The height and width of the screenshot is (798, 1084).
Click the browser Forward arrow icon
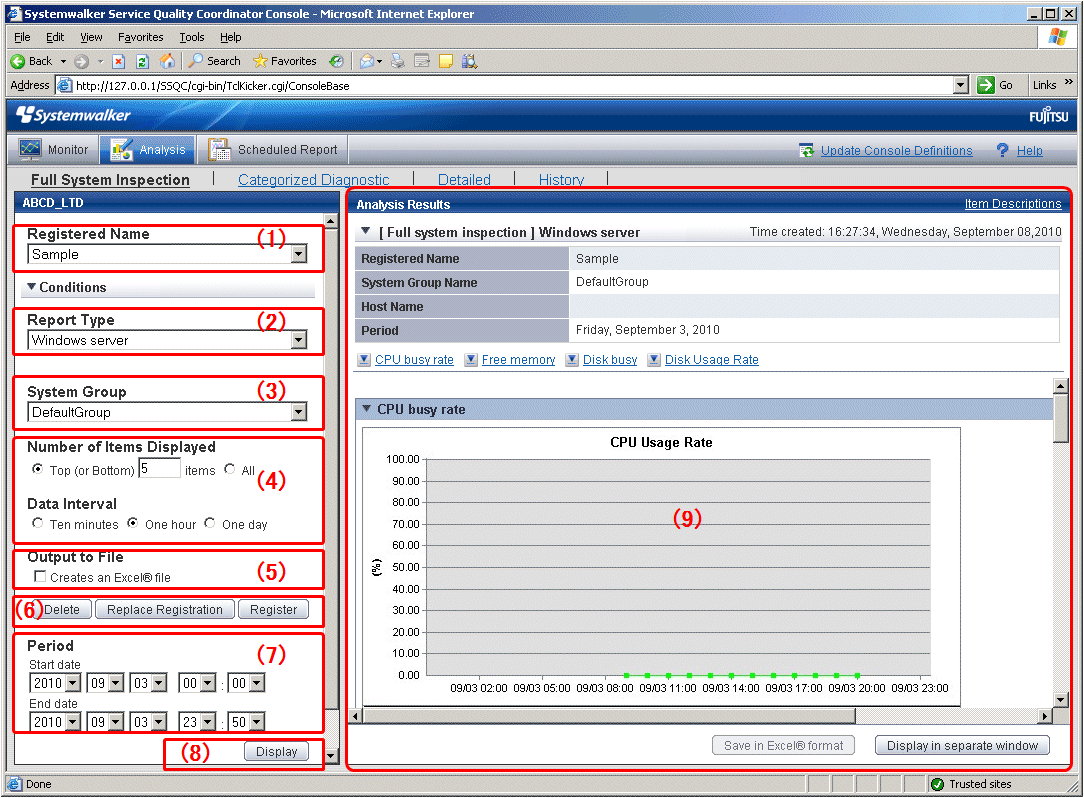point(82,62)
